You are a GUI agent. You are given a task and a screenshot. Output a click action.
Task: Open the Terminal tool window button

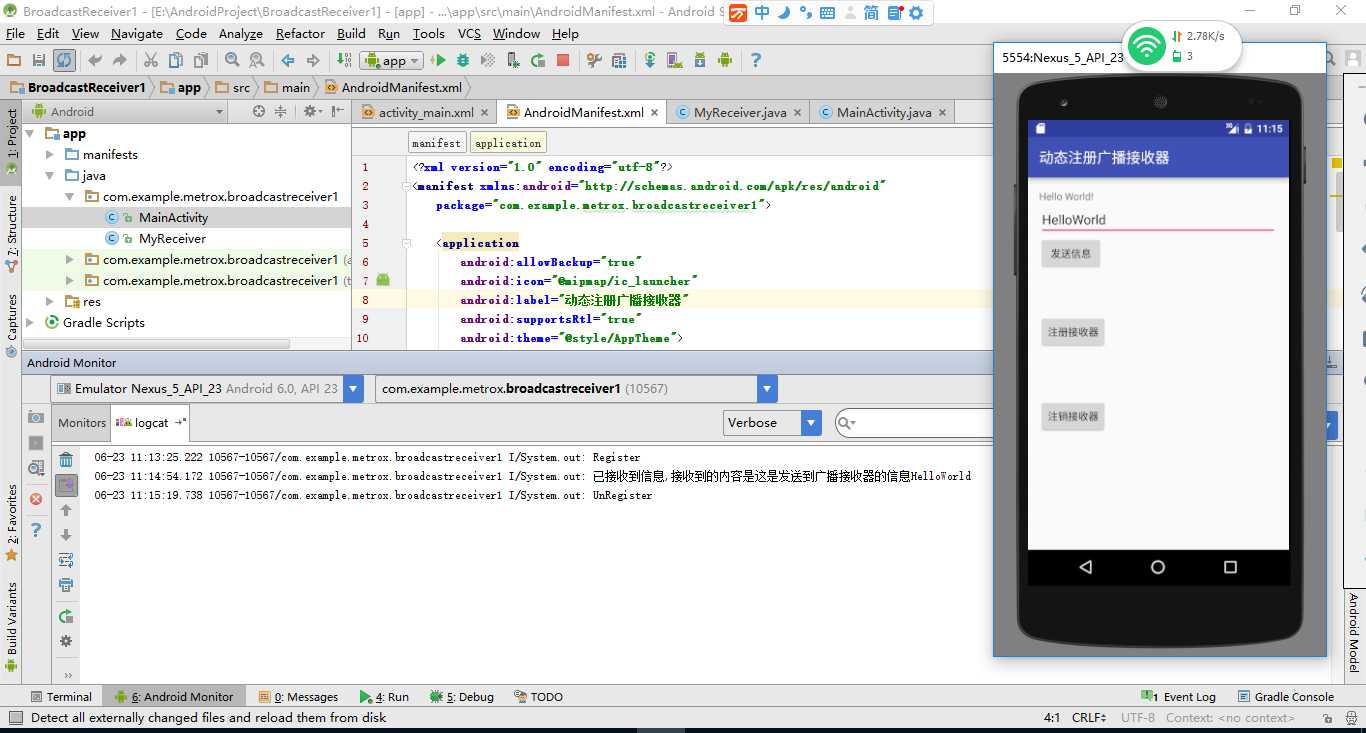click(60, 697)
